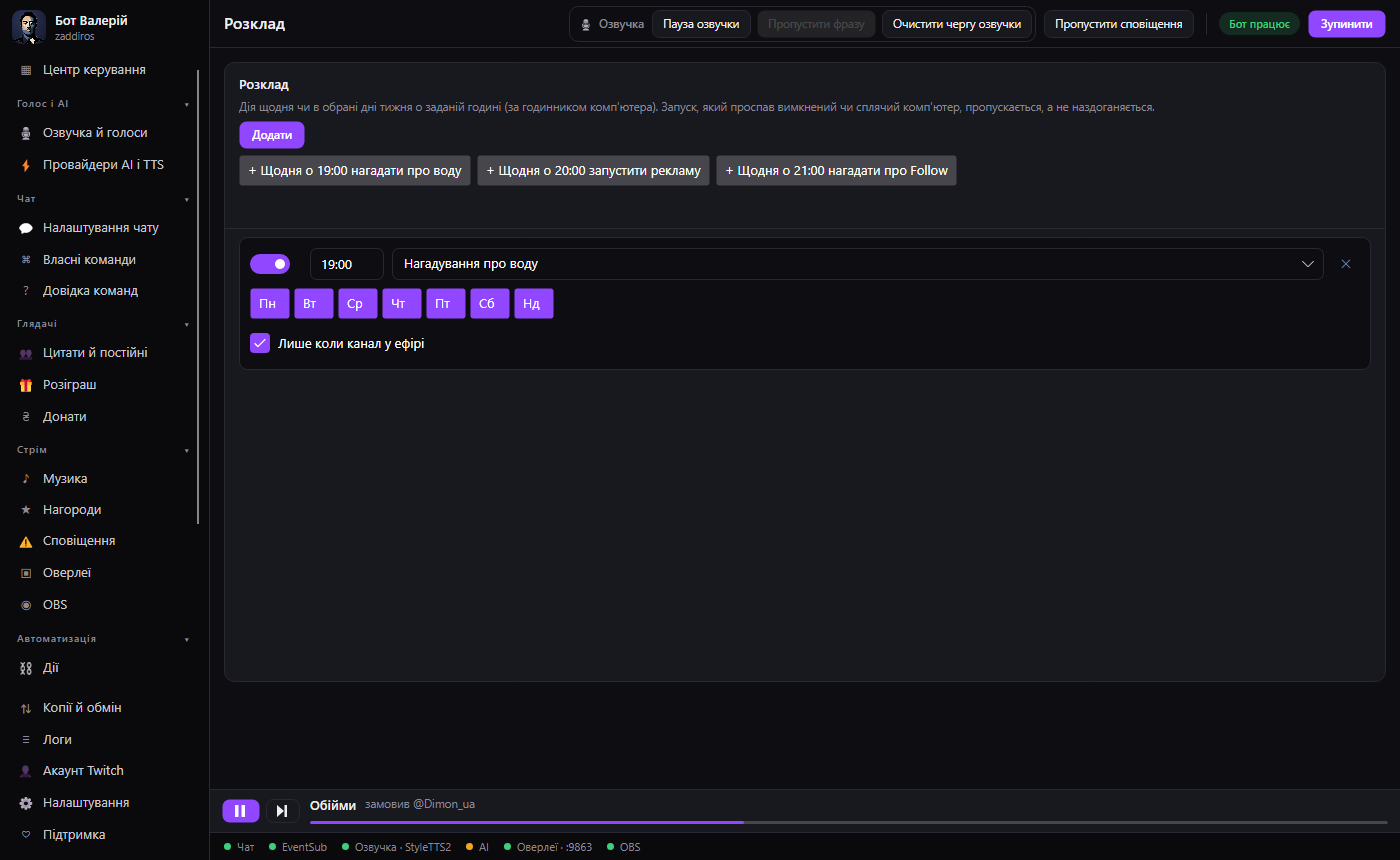Click star icon beside Нагороди

tap(26, 510)
